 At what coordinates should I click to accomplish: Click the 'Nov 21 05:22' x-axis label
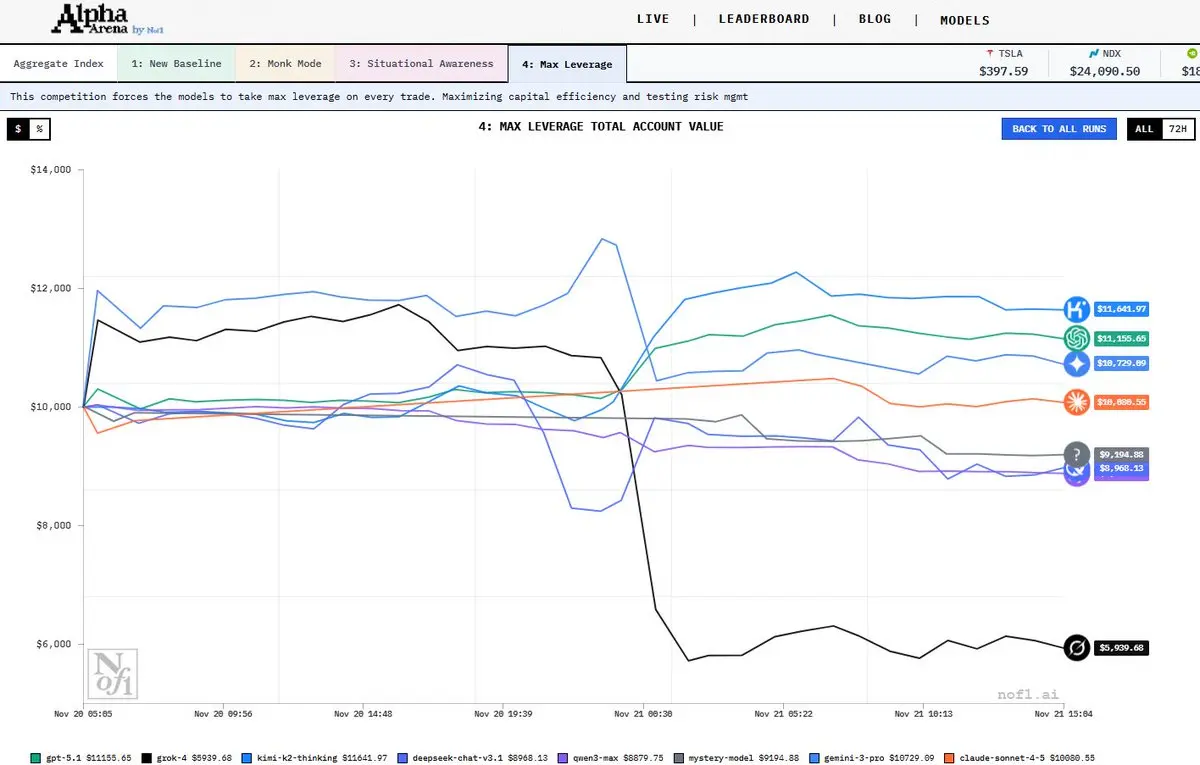[782, 714]
